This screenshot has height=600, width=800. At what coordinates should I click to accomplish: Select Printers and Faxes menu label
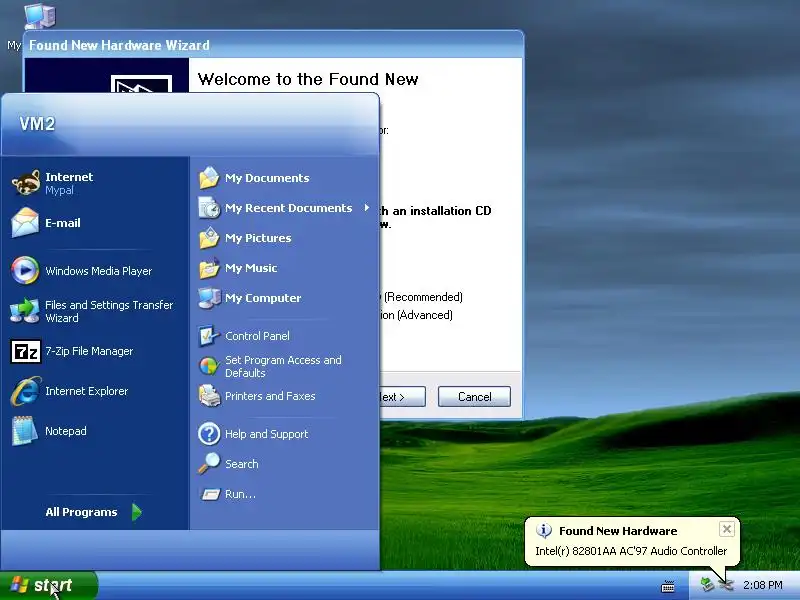coord(270,396)
